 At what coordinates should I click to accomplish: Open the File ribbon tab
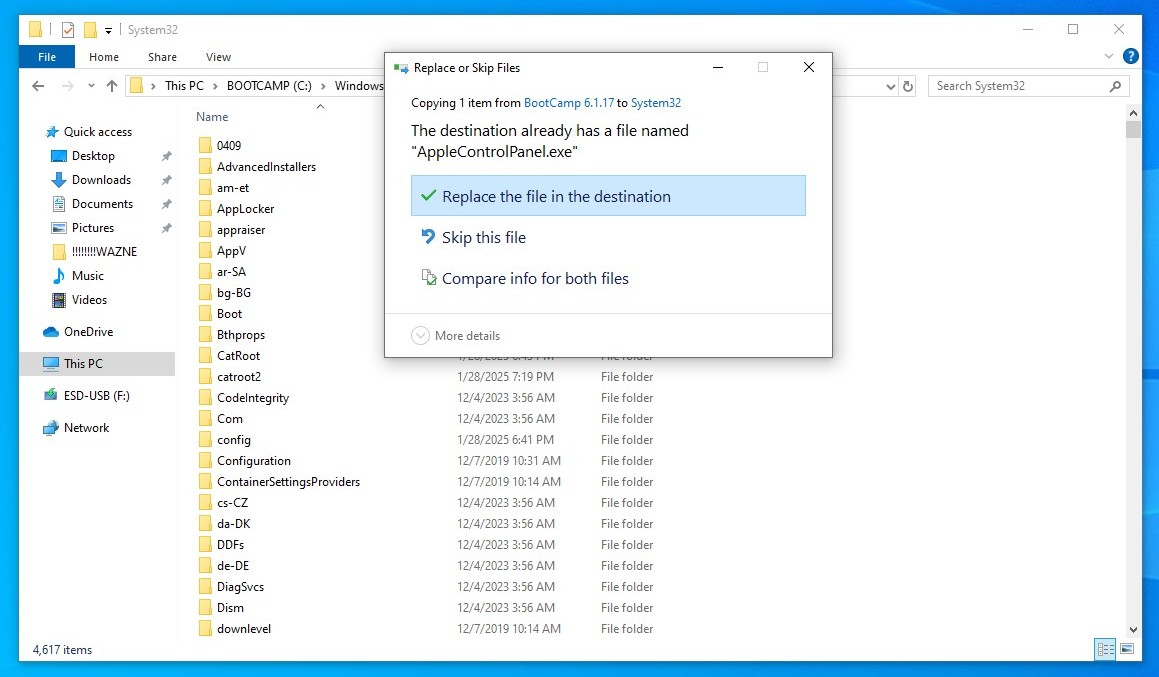47,57
